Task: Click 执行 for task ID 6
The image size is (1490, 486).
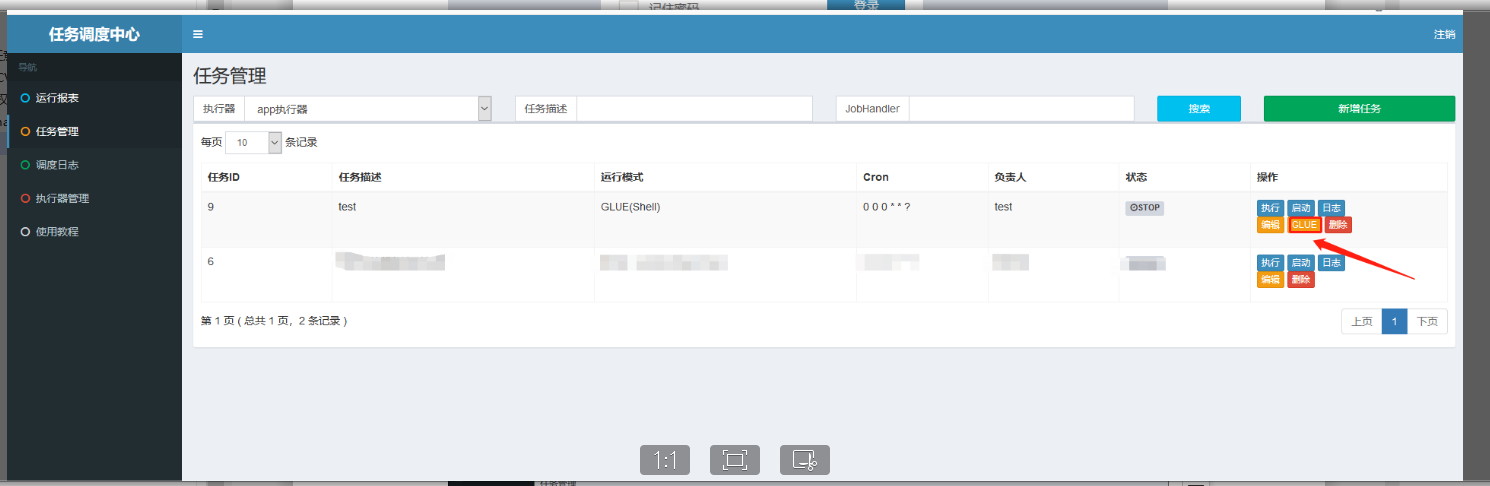Action: pyautogui.click(x=1270, y=263)
